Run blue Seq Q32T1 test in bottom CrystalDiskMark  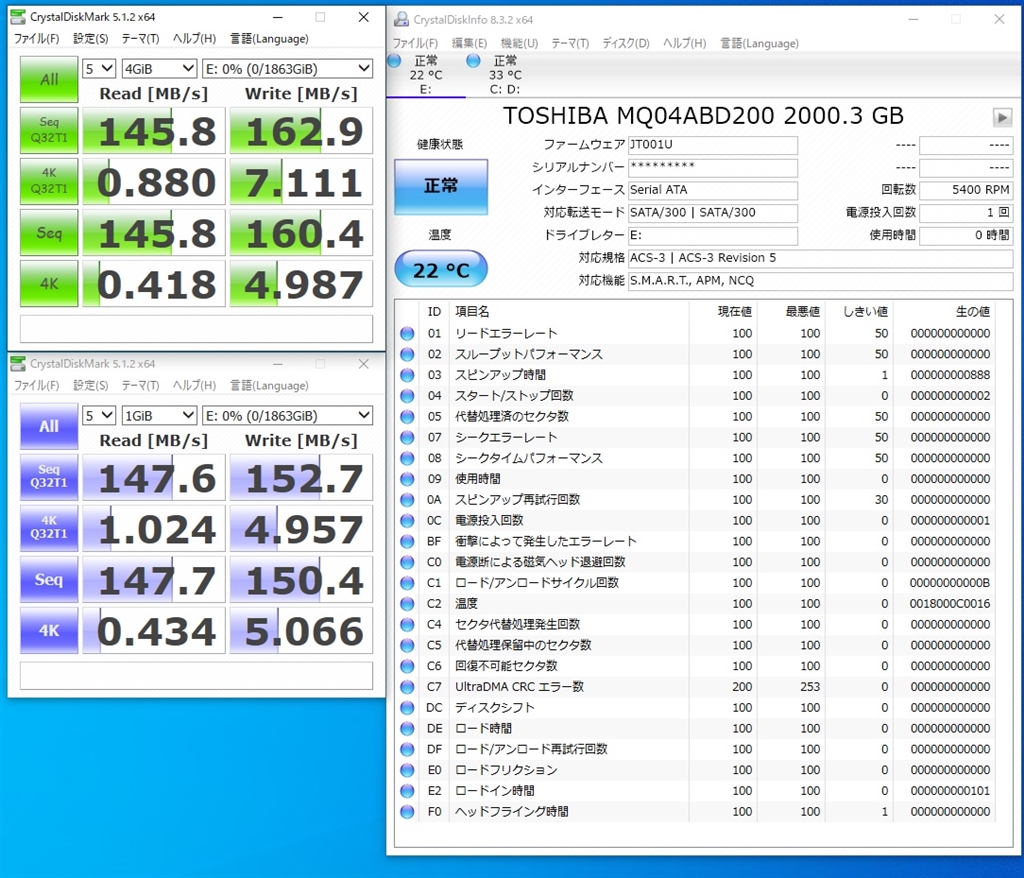(x=49, y=477)
